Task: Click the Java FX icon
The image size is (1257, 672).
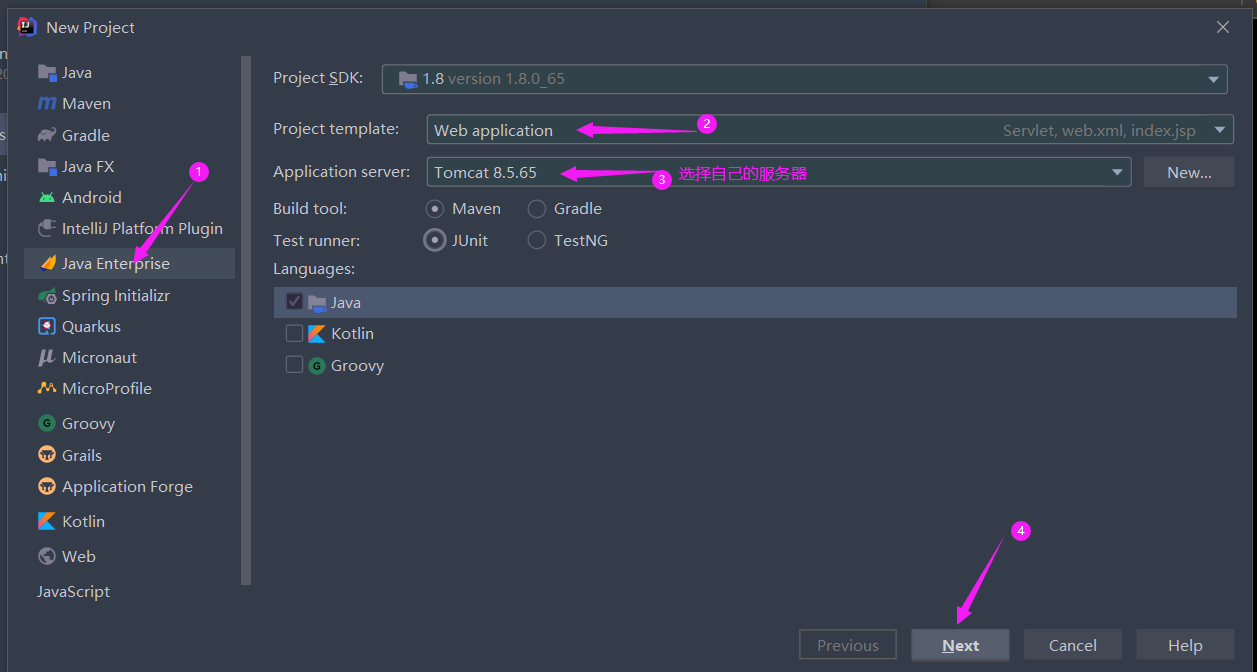Action: (x=47, y=166)
